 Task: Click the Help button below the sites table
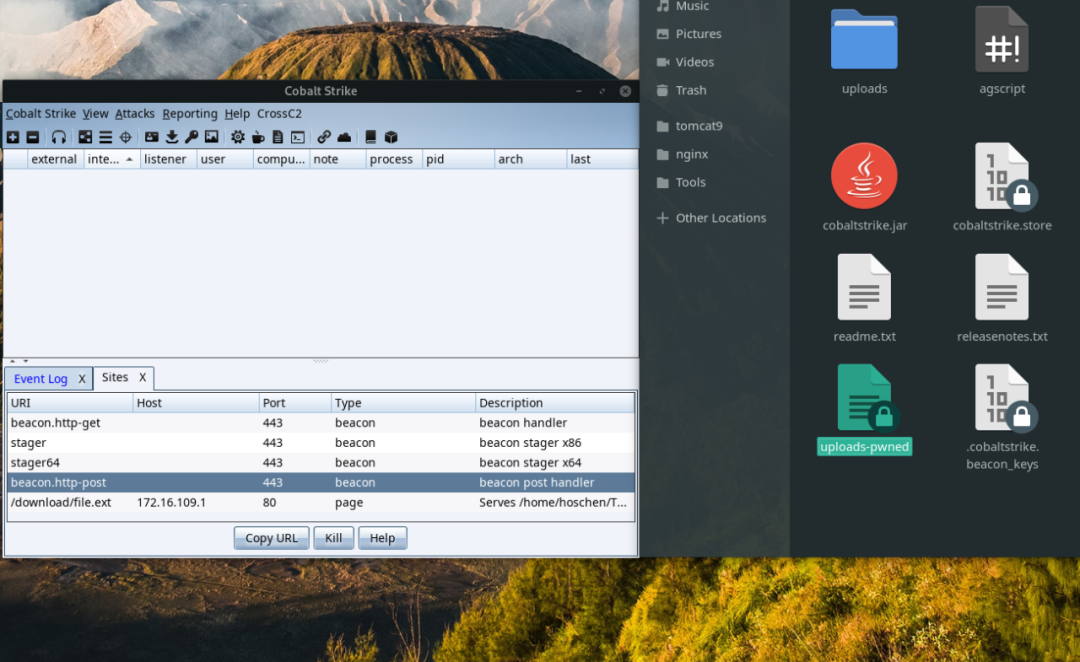[x=382, y=538]
